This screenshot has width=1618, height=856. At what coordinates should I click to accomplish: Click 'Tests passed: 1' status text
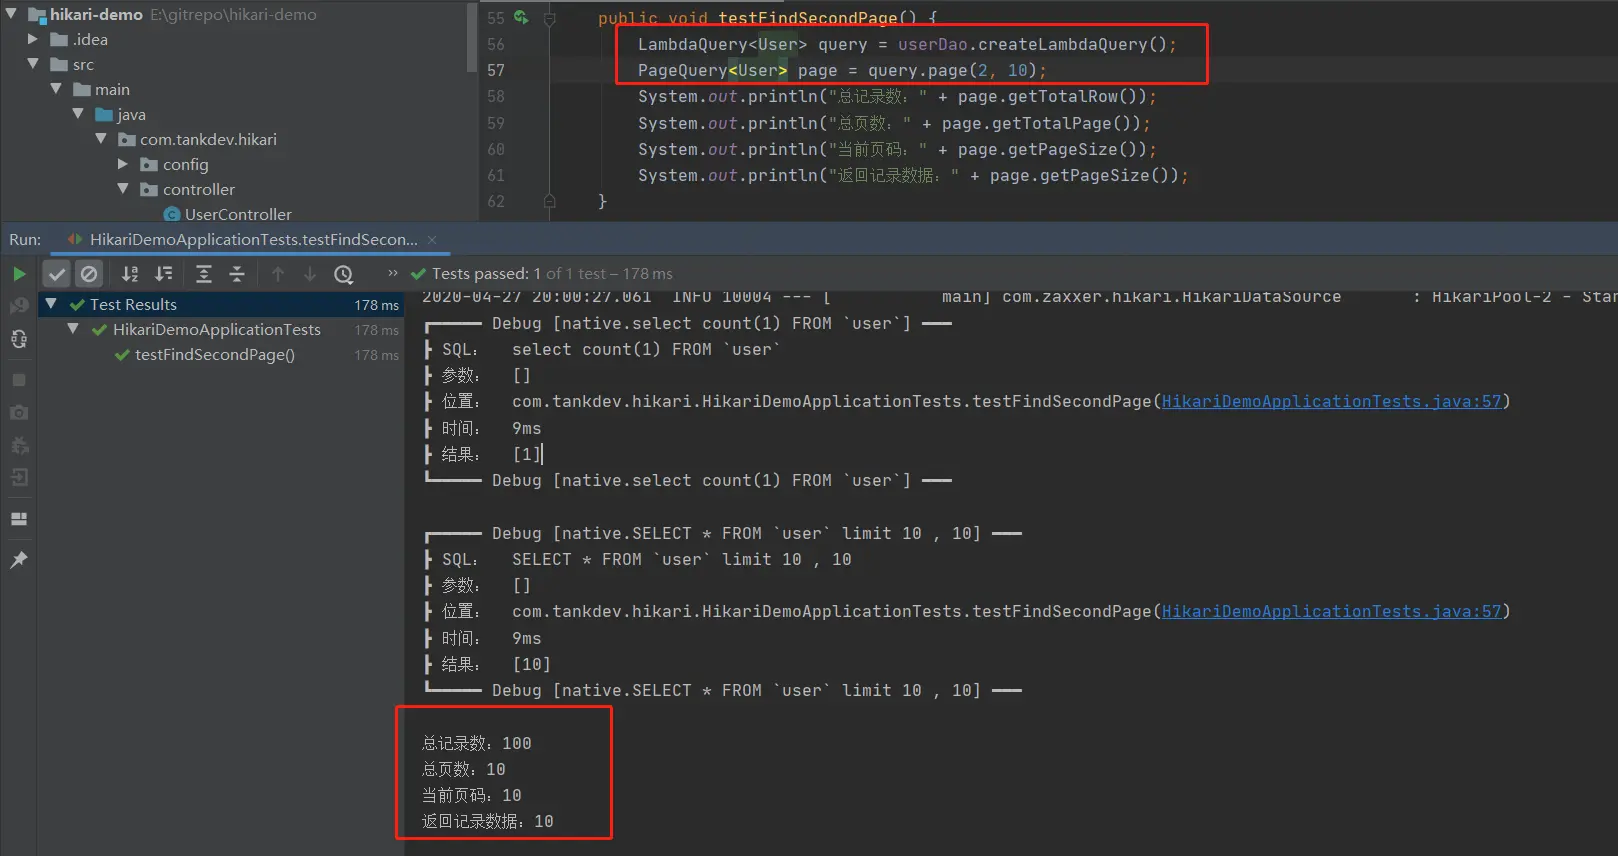pos(486,273)
